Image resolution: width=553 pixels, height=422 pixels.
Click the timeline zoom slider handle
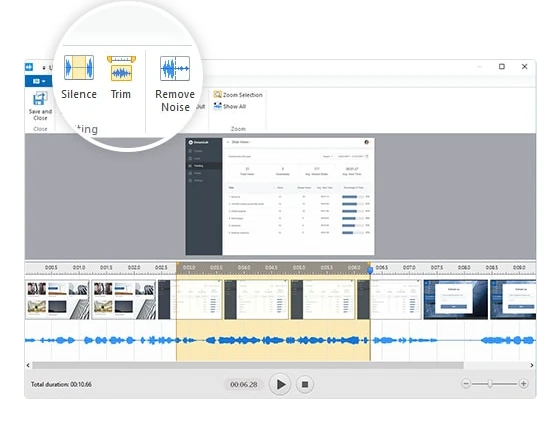(490, 384)
